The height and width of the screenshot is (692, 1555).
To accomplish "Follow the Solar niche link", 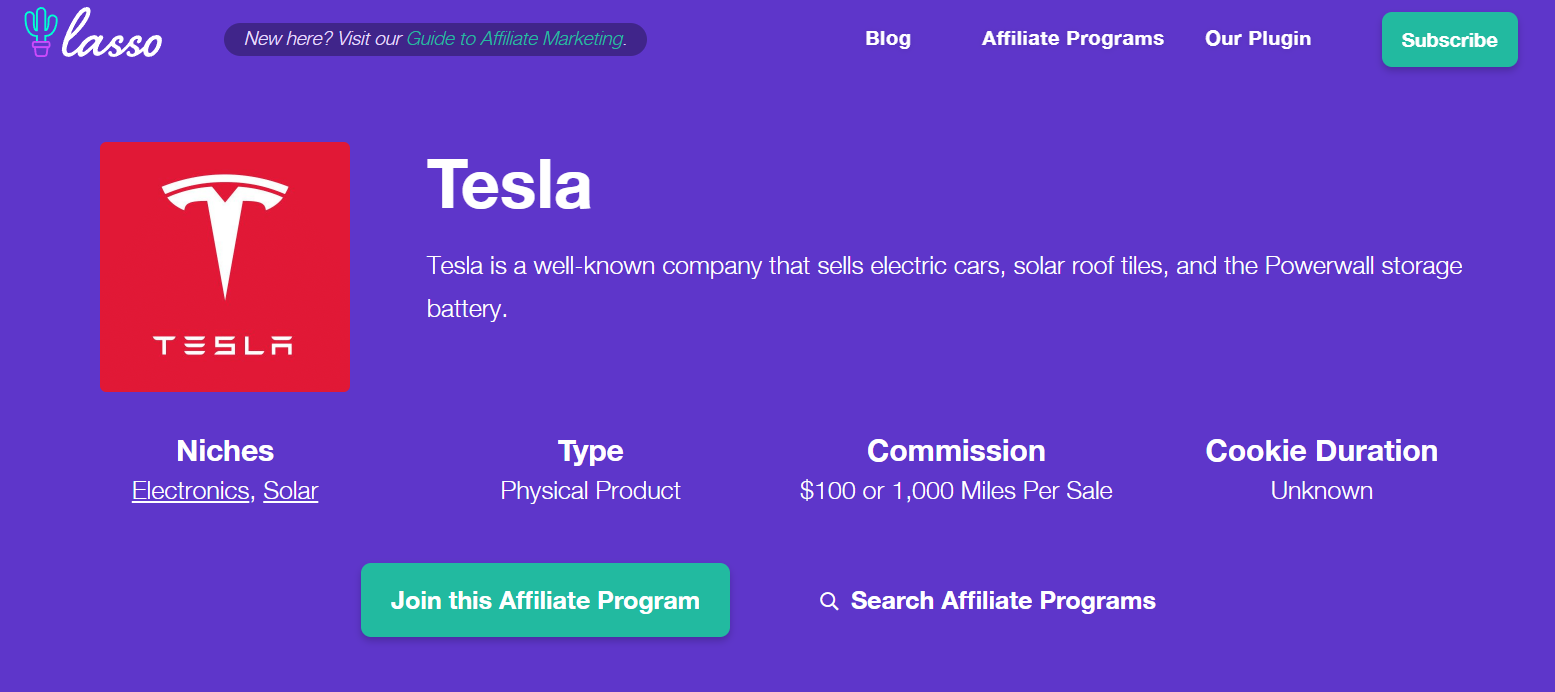I will 291,491.
